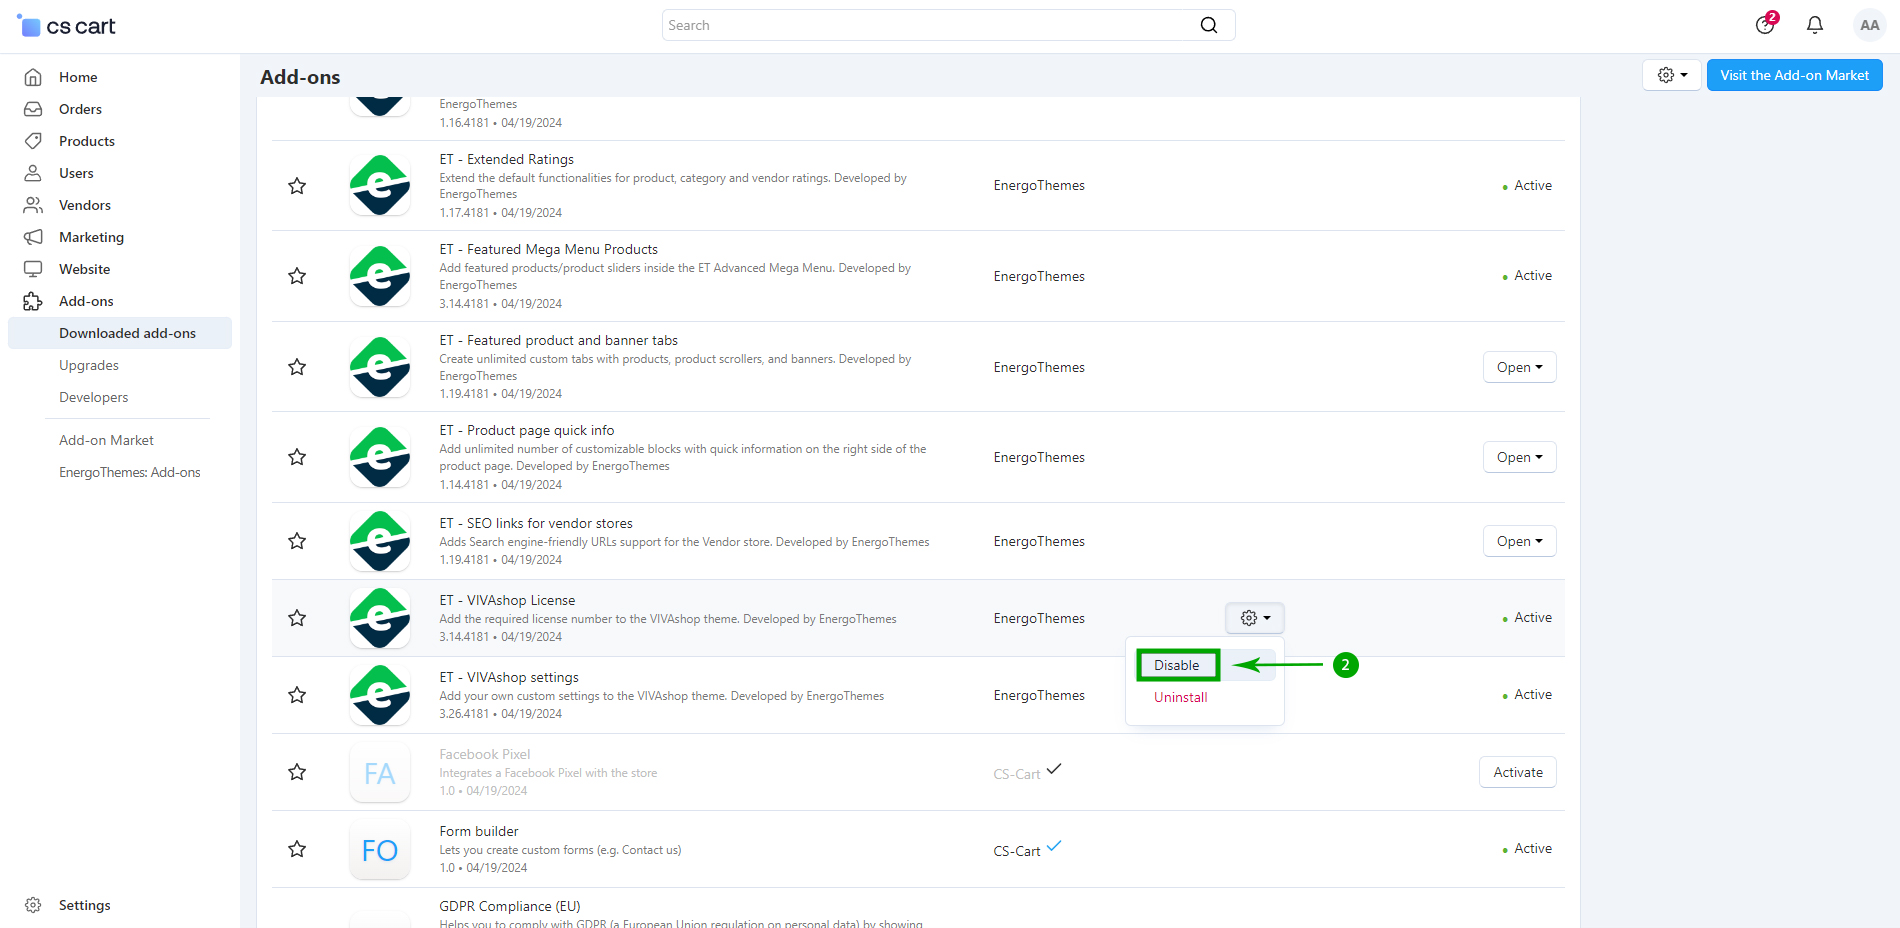
Task: Click into the Search input field
Action: point(930,25)
